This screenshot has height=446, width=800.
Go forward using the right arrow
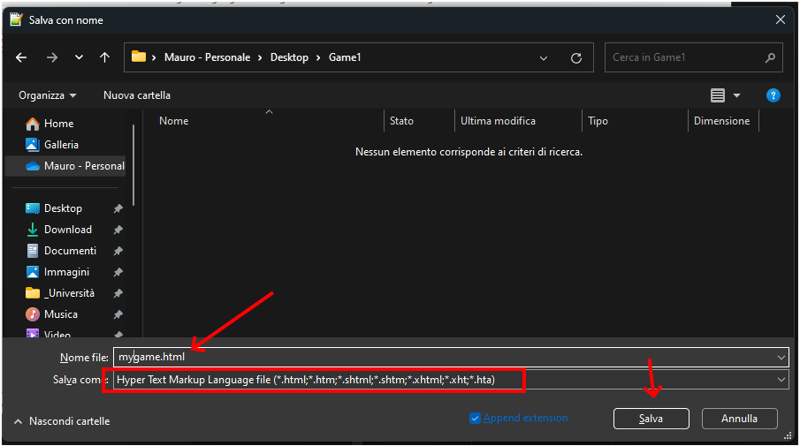52,58
